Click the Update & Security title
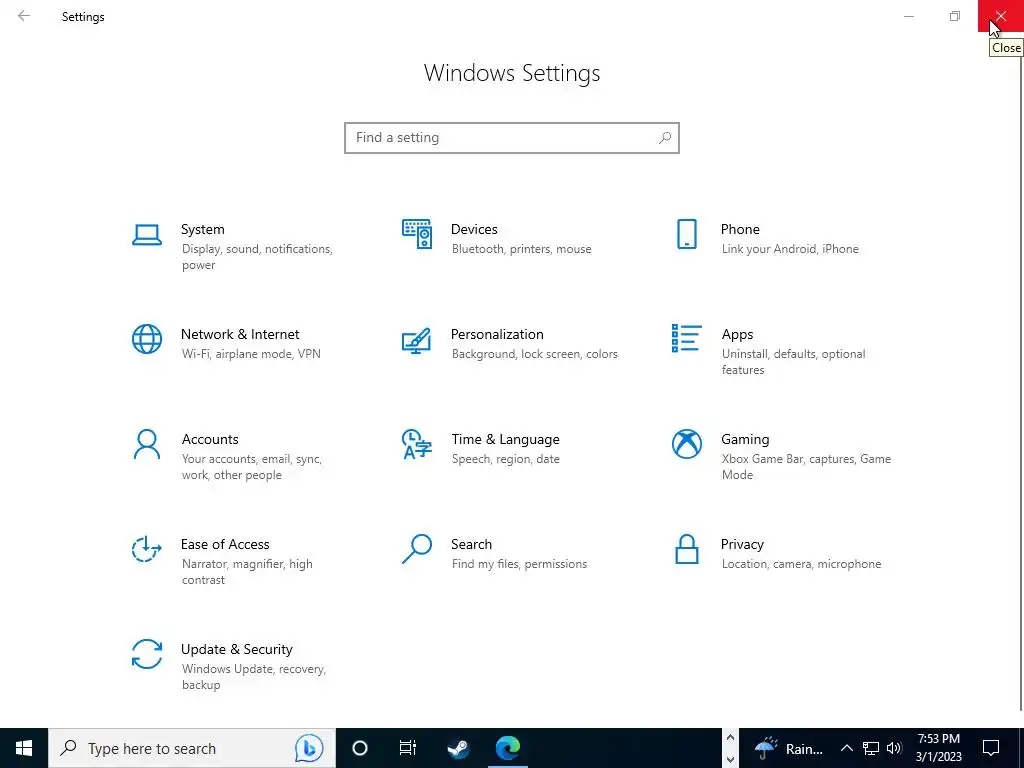Screen dimensions: 1024x768 pyautogui.click(x=236, y=650)
